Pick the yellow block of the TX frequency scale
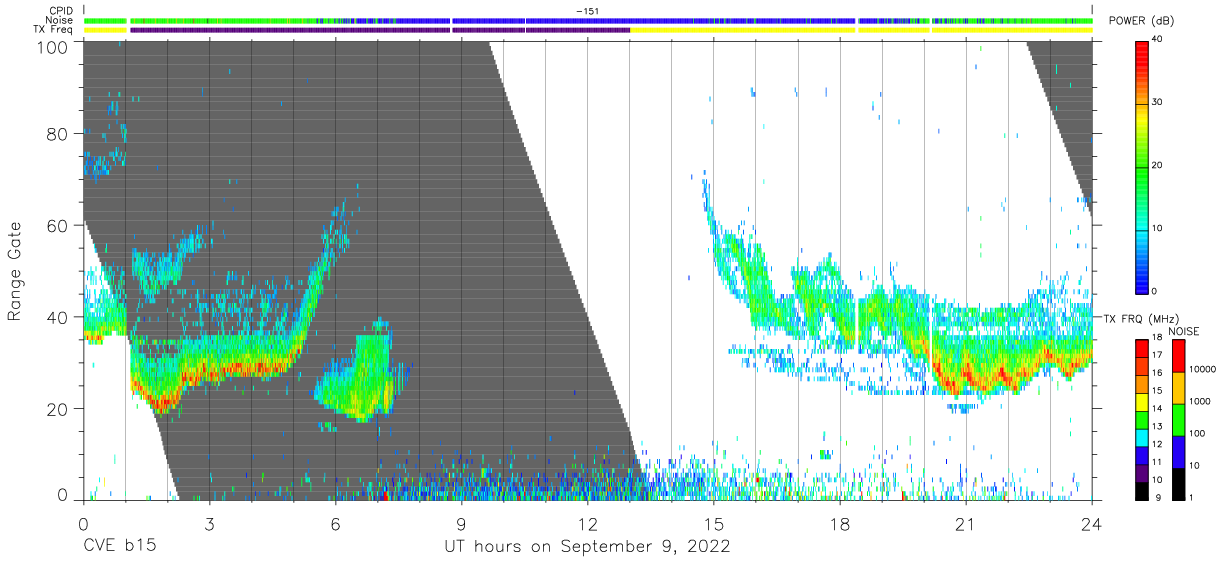 (1142, 402)
